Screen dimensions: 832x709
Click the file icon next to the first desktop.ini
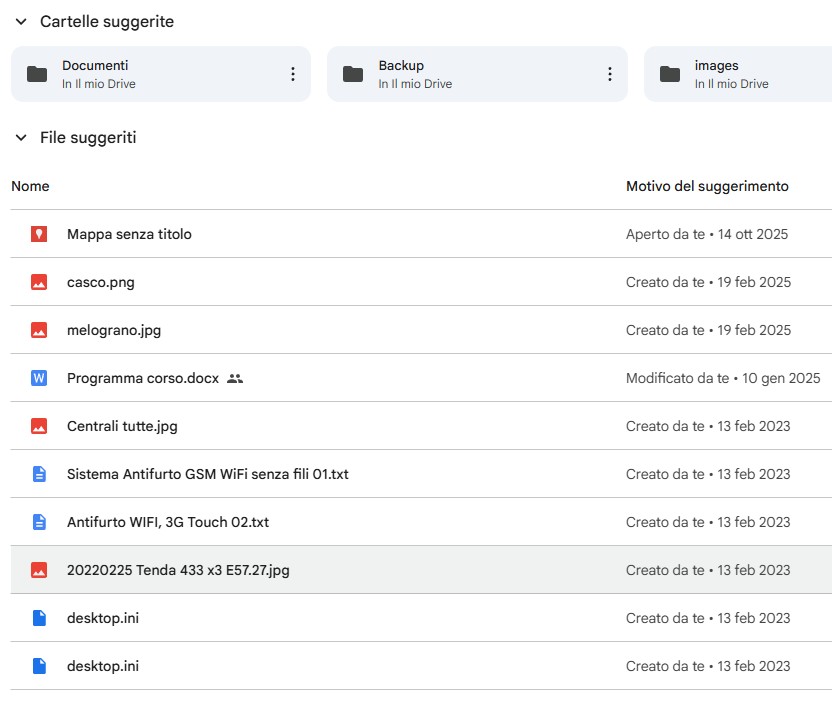click(x=37, y=618)
